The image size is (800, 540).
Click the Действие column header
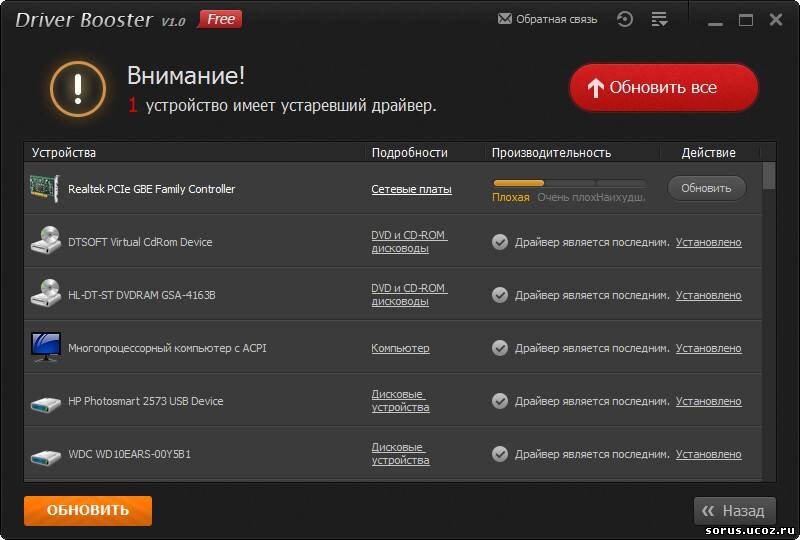(x=708, y=153)
